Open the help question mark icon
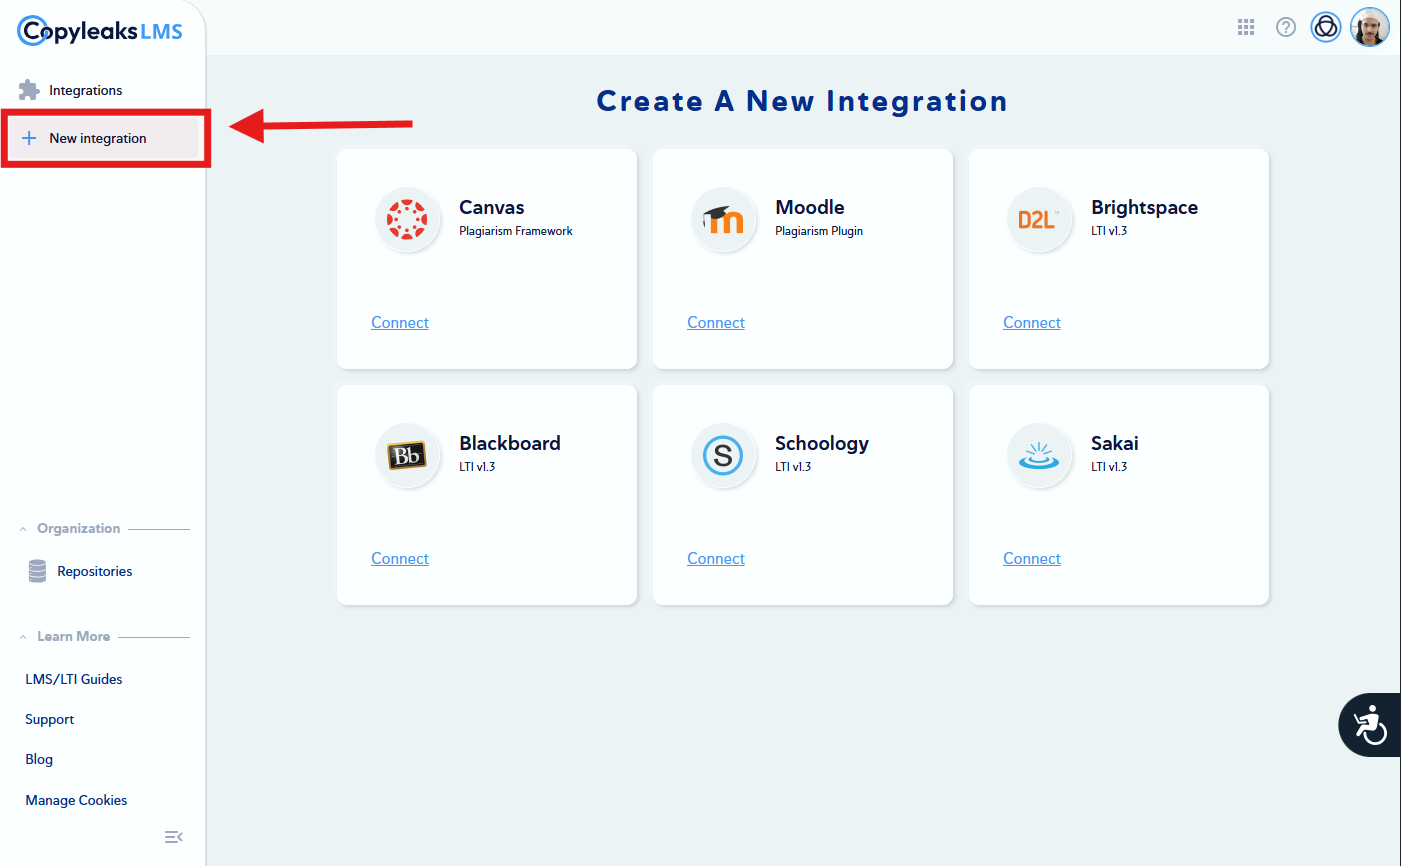The width and height of the screenshot is (1401, 866). 1286,27
